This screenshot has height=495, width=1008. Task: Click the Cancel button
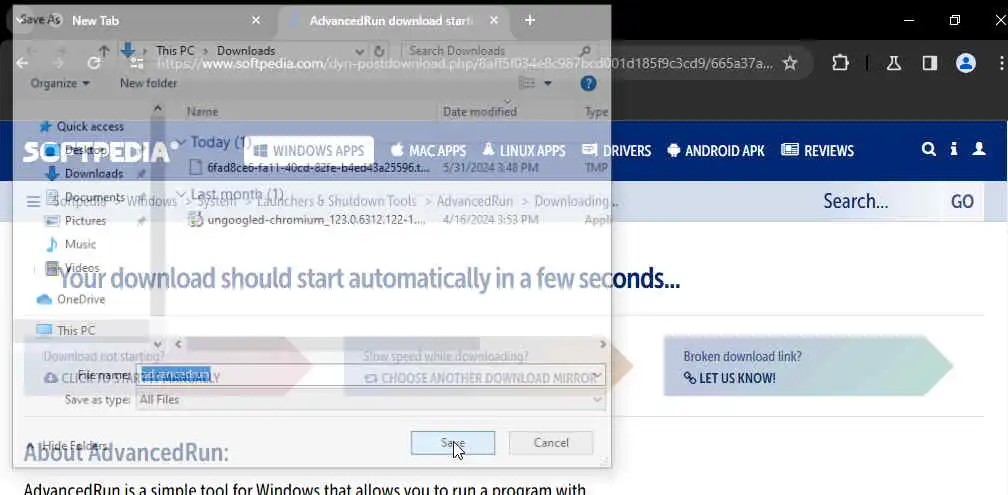coord(551,443)
